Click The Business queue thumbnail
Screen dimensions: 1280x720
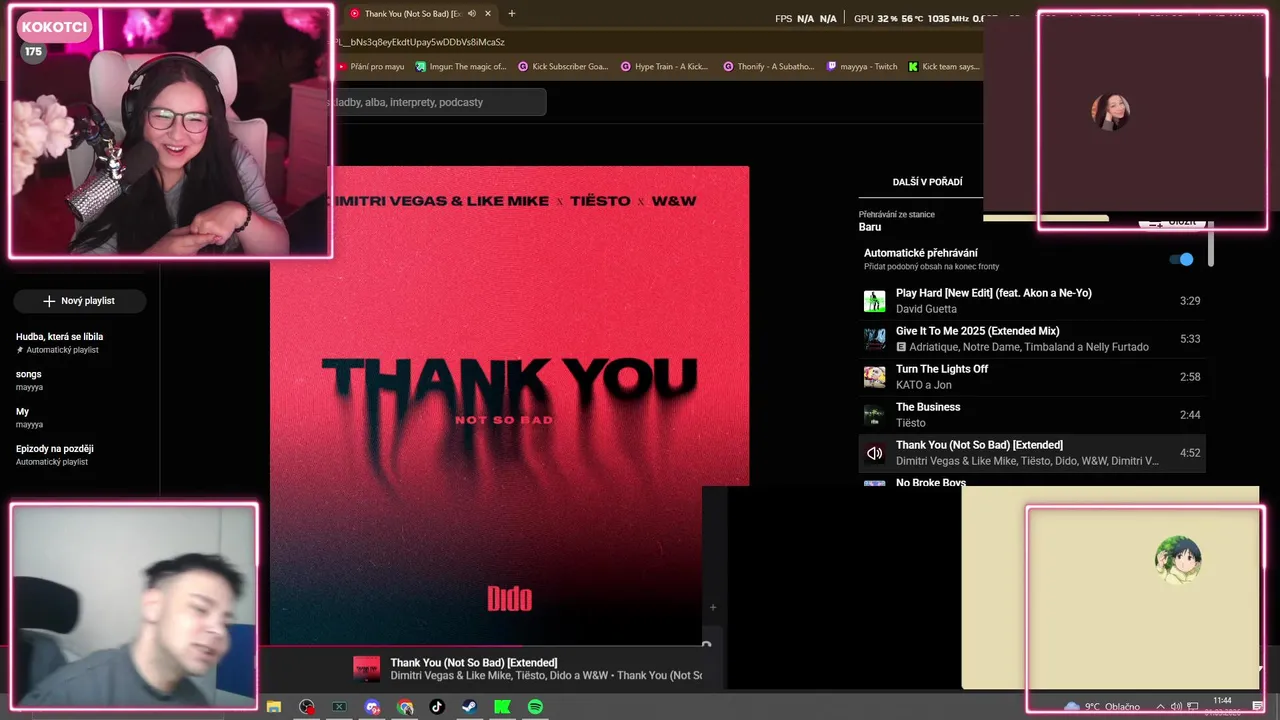click(874, 415)
